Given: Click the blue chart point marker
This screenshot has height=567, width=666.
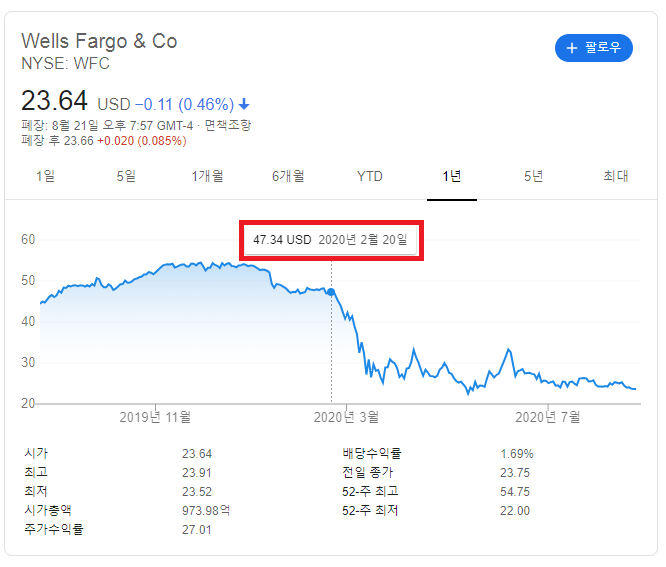Looking at the screenshot, I should [331, 292].
